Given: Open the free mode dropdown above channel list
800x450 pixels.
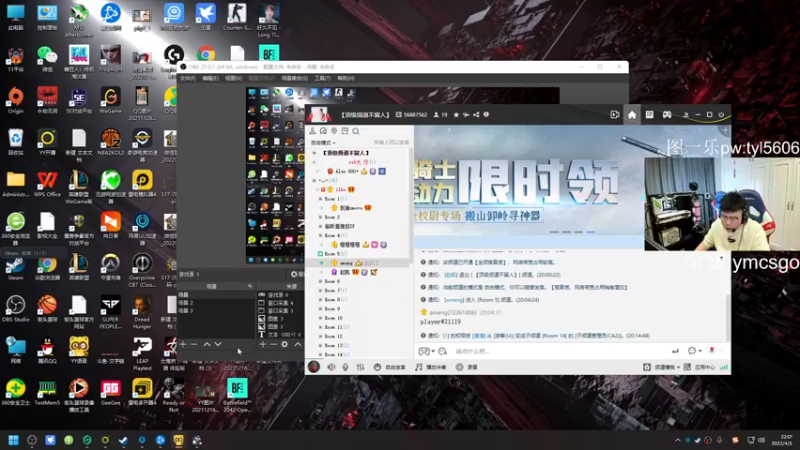Looking at the screenshot, I should click(323, 143).
